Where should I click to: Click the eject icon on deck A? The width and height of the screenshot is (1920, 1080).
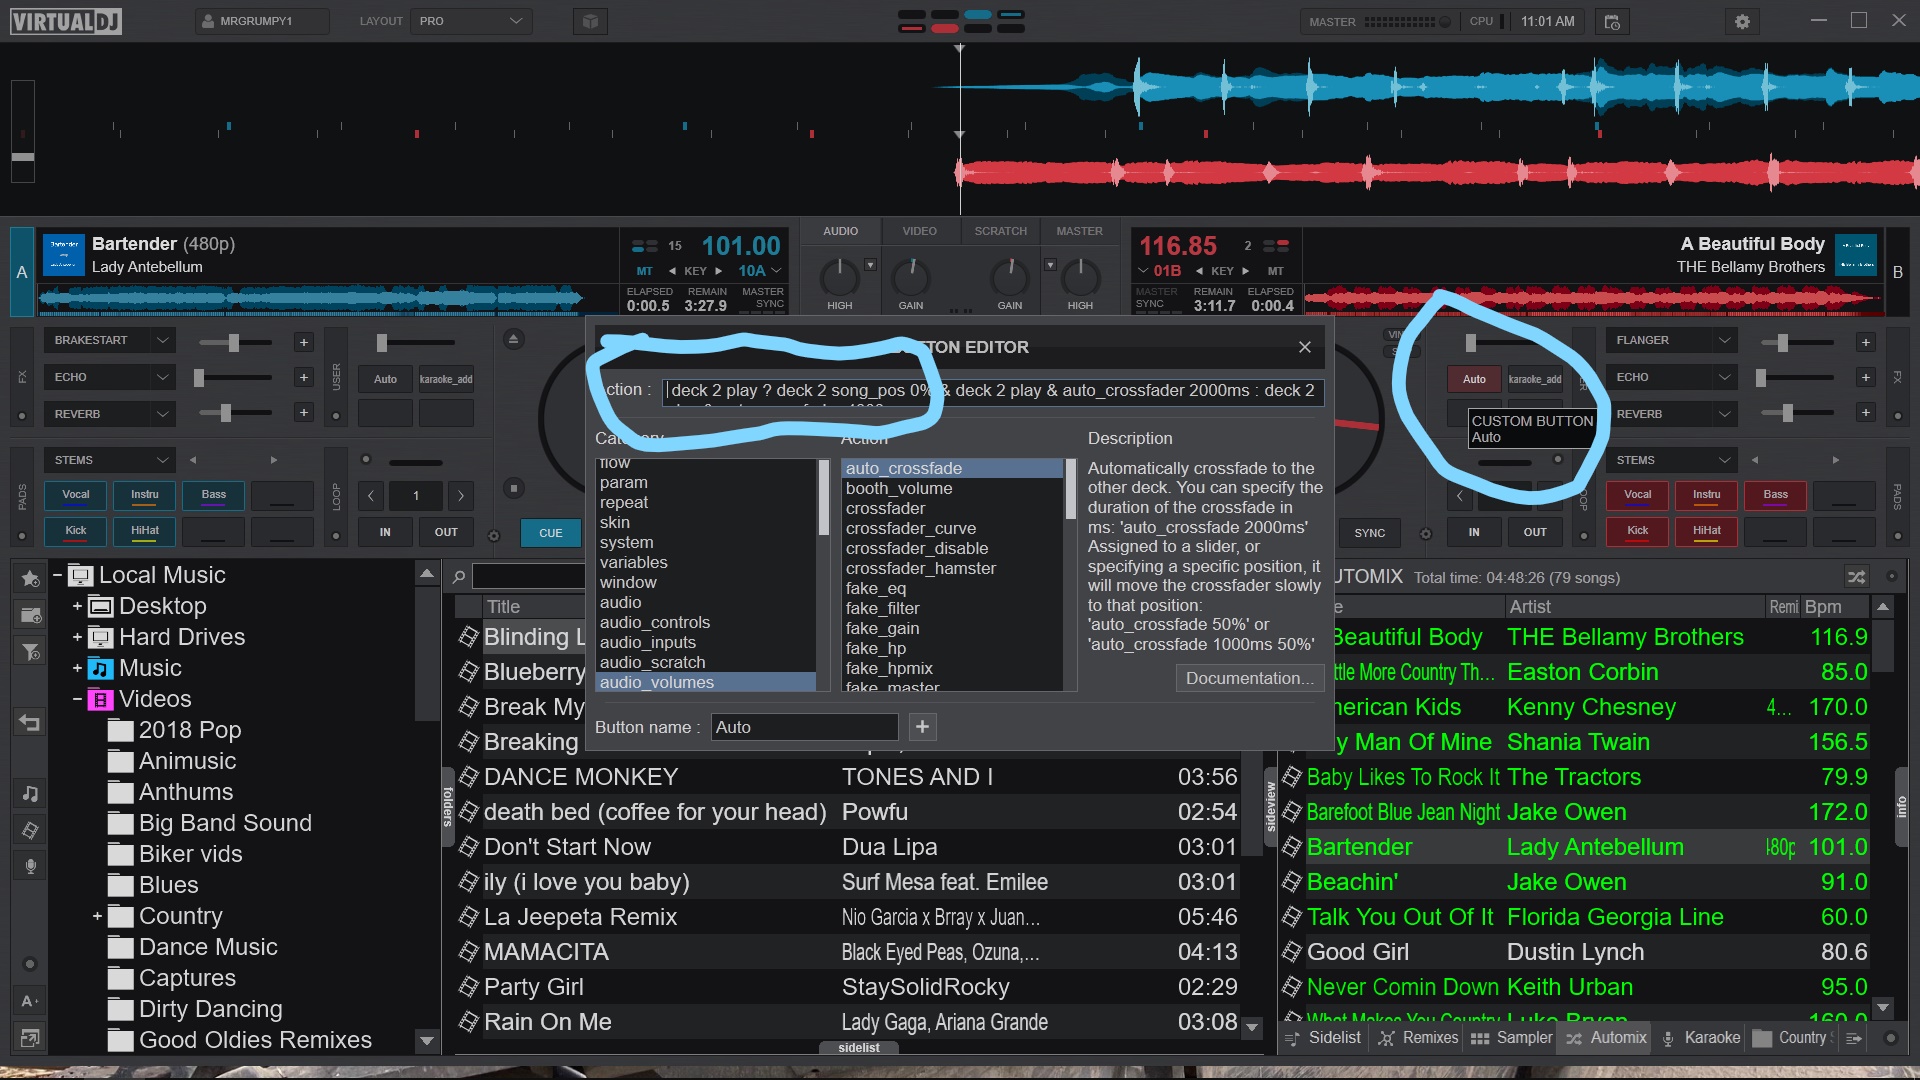(x=513, y=340)
